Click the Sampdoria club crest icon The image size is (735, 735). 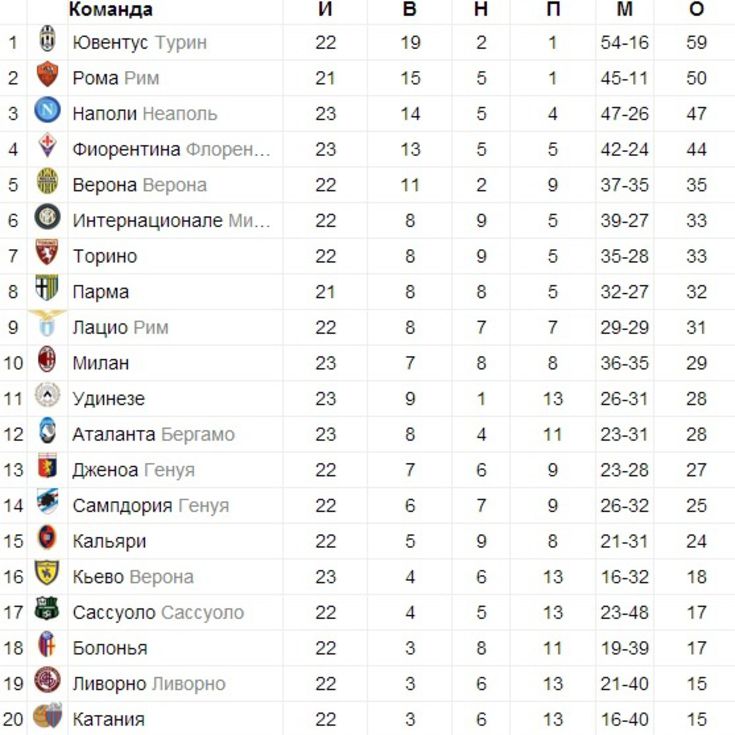(x=47, y=504)
